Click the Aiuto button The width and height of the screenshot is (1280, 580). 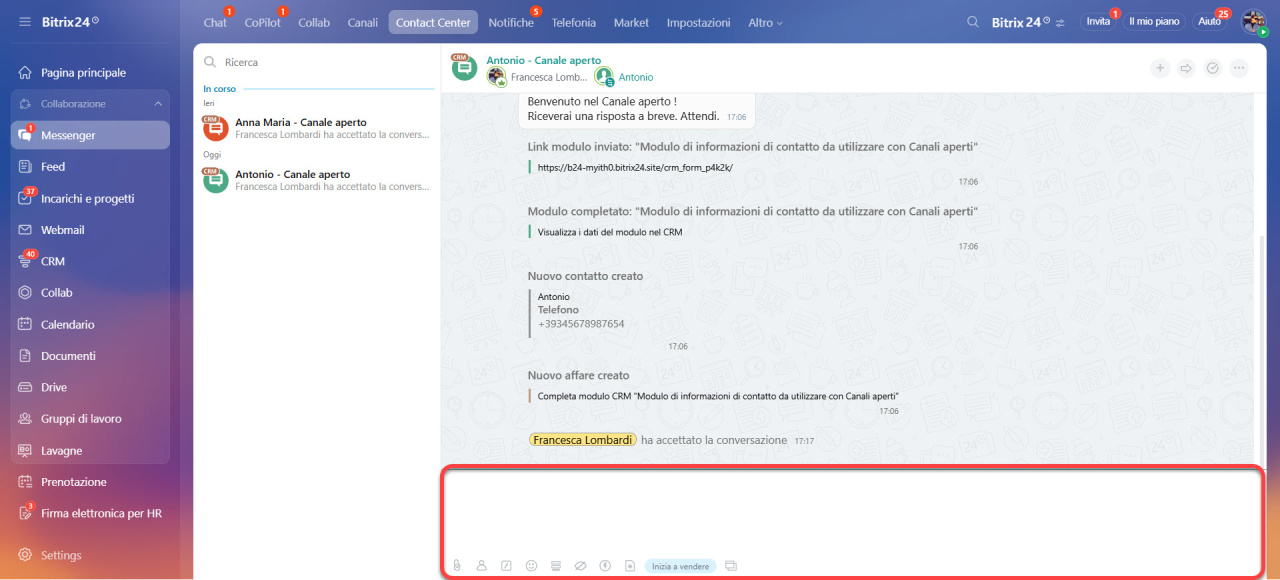coord(1210,21)
